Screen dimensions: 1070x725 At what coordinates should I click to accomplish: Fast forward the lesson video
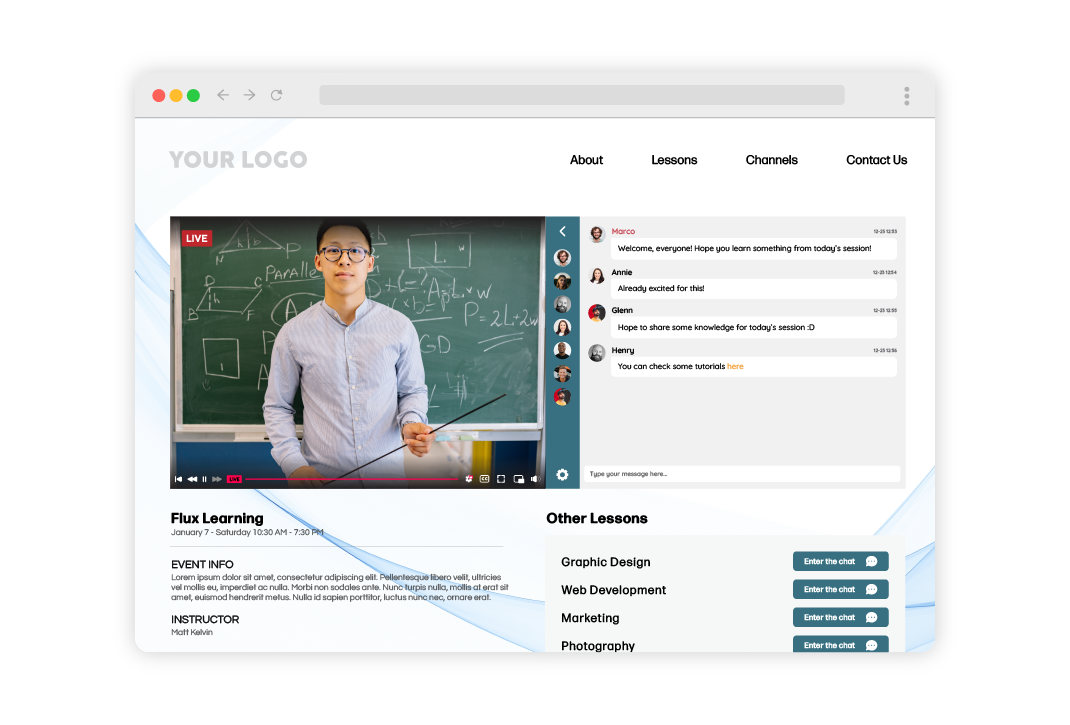(x=218, y=479)
